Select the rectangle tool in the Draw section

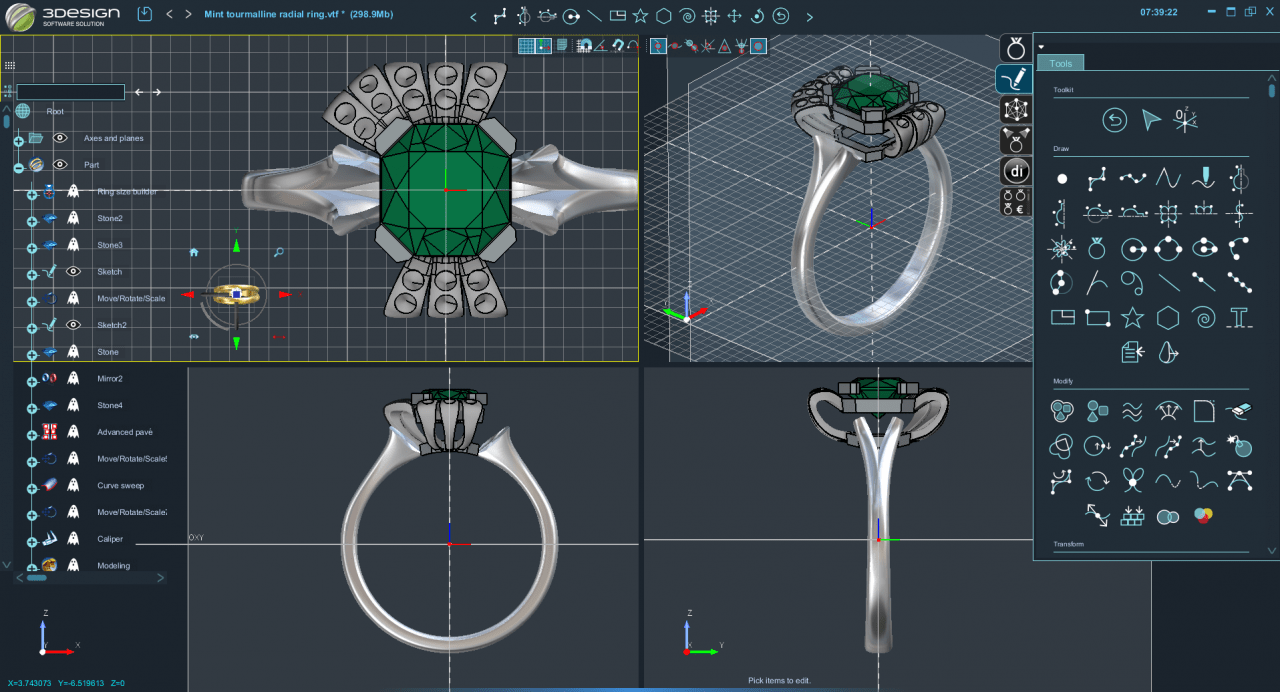(1097, 317)
